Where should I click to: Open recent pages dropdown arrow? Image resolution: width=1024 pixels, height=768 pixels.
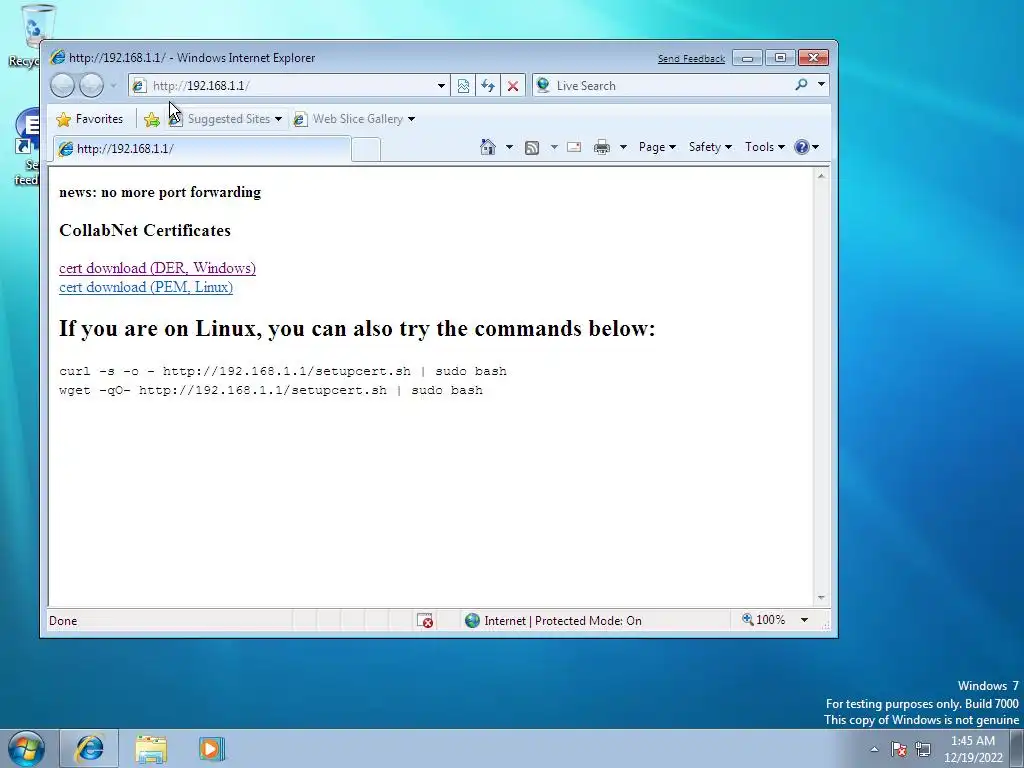pos(114,86)
